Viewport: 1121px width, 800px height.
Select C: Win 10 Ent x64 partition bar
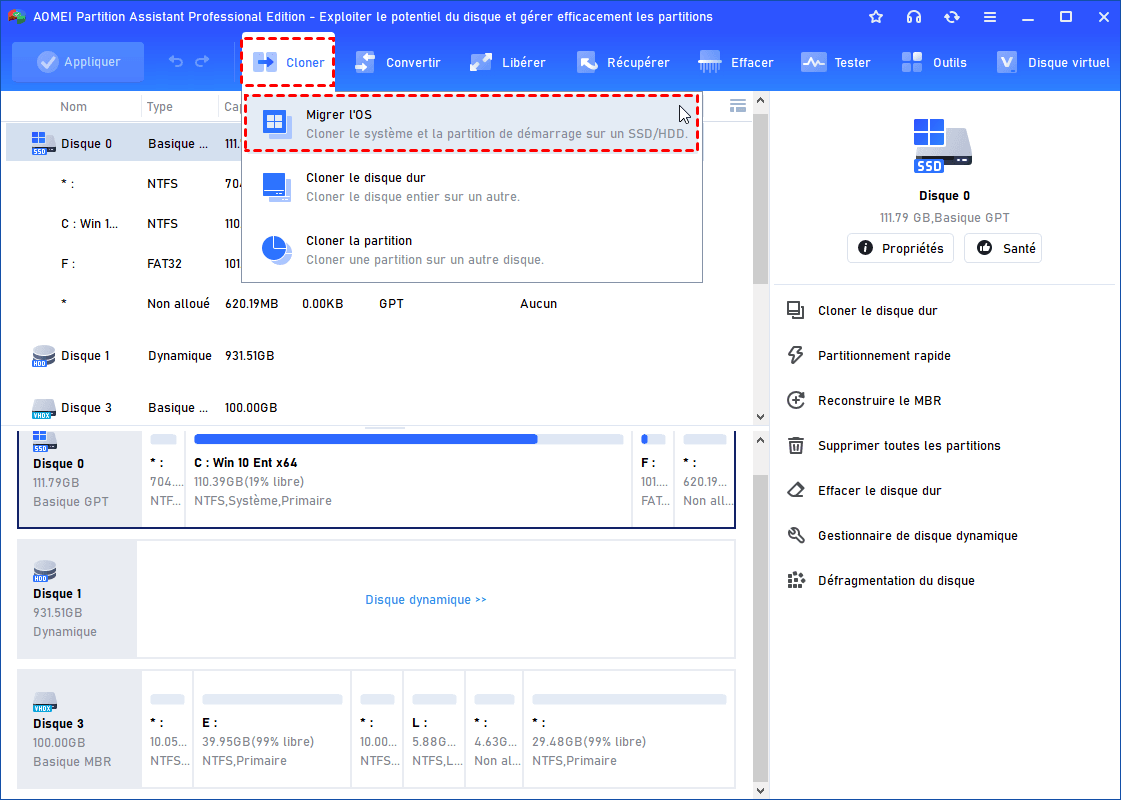[408, 480]
